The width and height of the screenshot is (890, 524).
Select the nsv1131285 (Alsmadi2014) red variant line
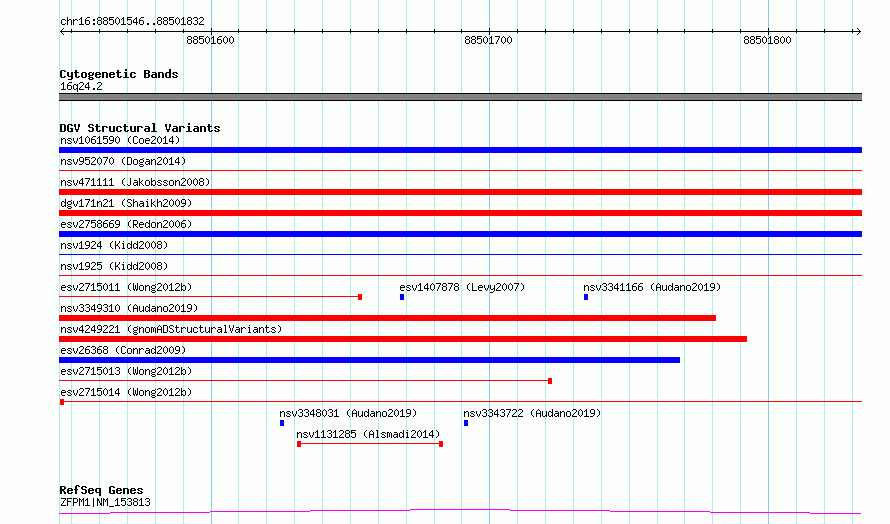370,444
